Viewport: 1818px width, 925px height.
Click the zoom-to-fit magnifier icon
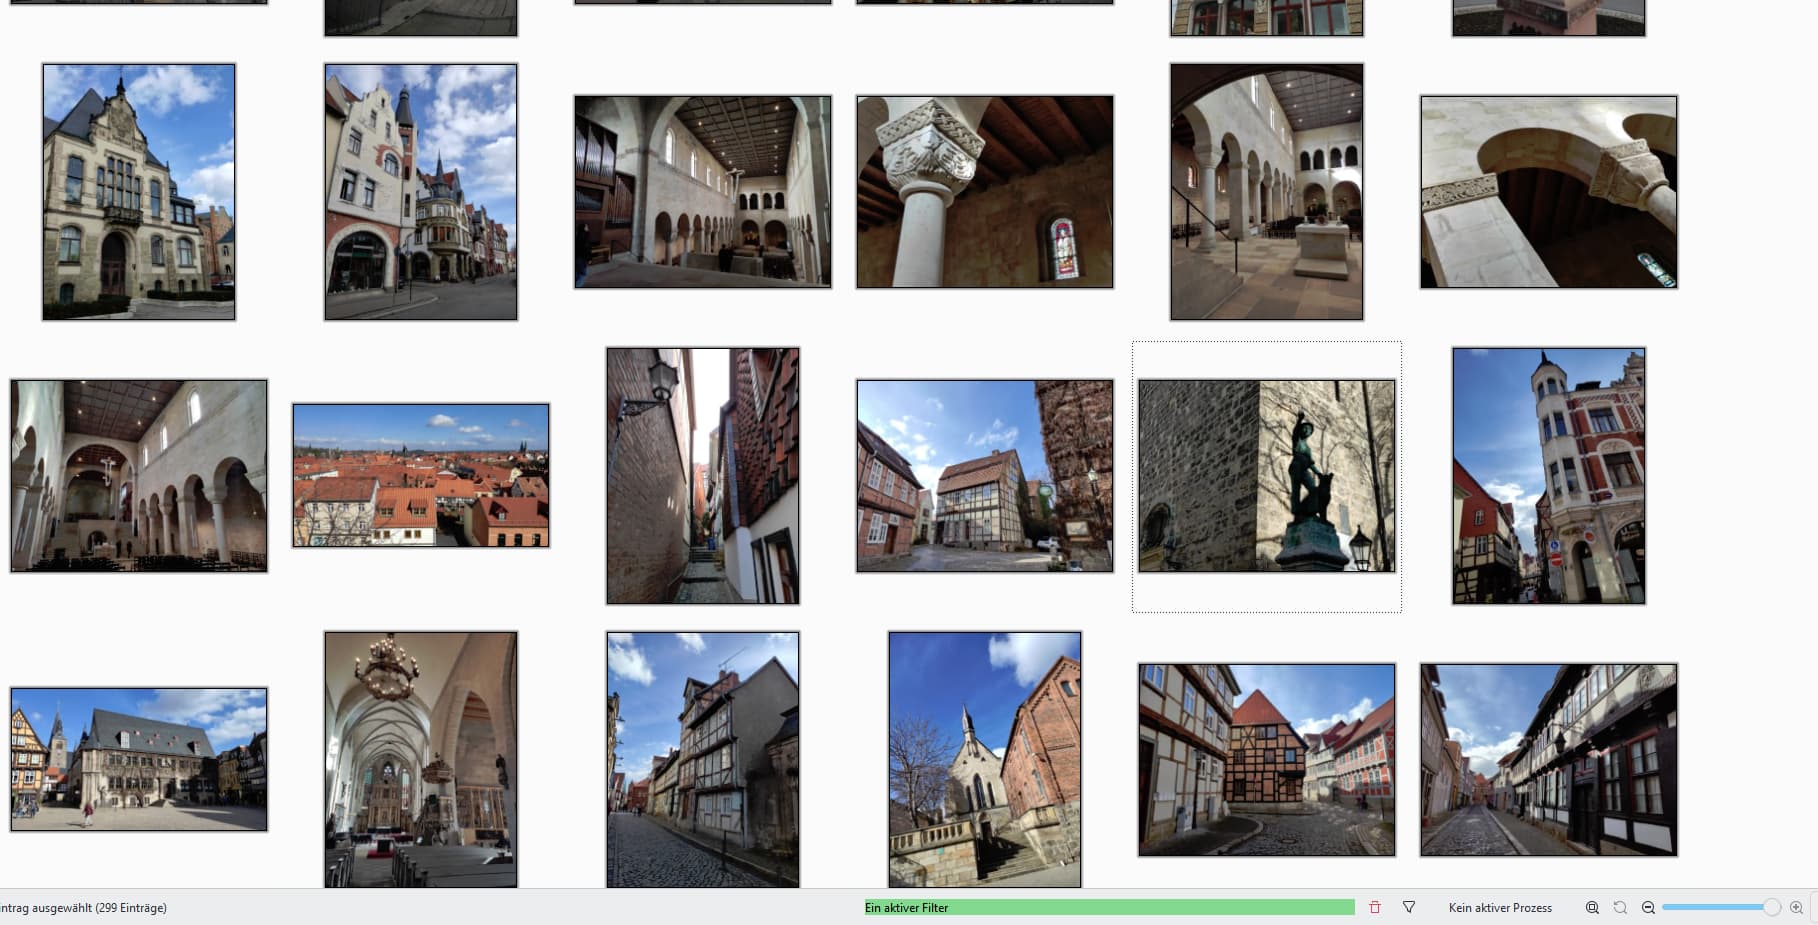[1592, 907]
